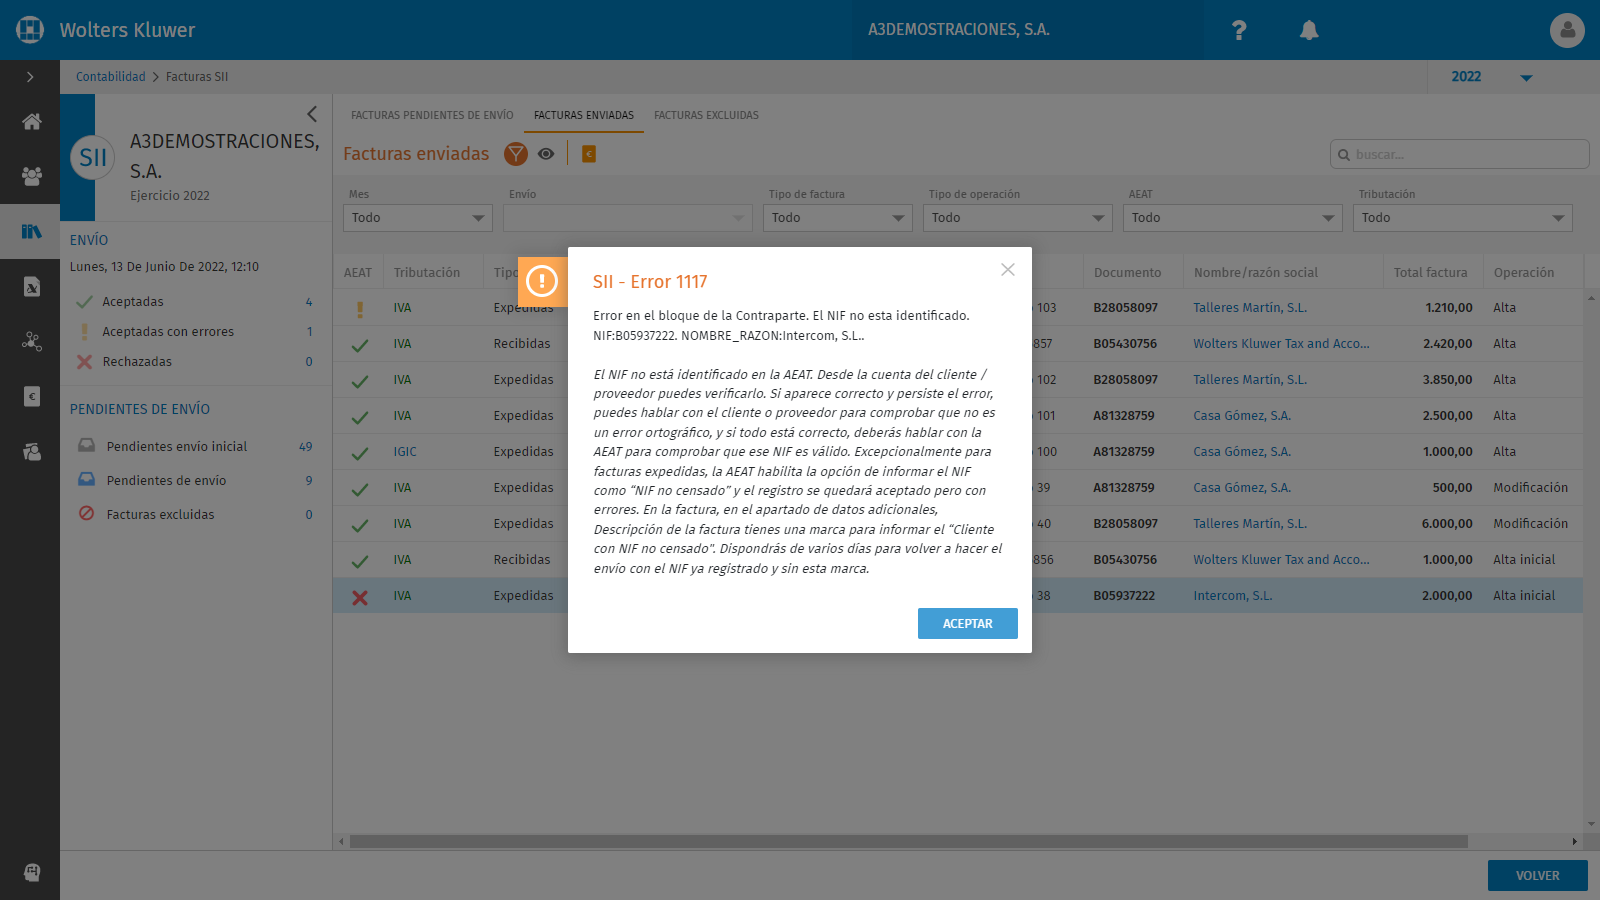Image resolution: width=1600 pixels, height=900 pixels.
Task: Collapse the SII side panel with chevron
Action: click(x=312, y=114)
